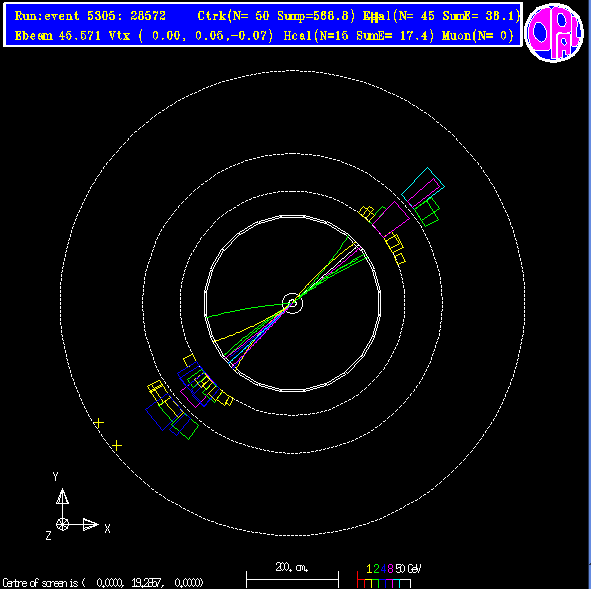This screenshot has width=591, height=589.
Task: Select the magenta 8 GeV legend number
Action: pos(390,569)
